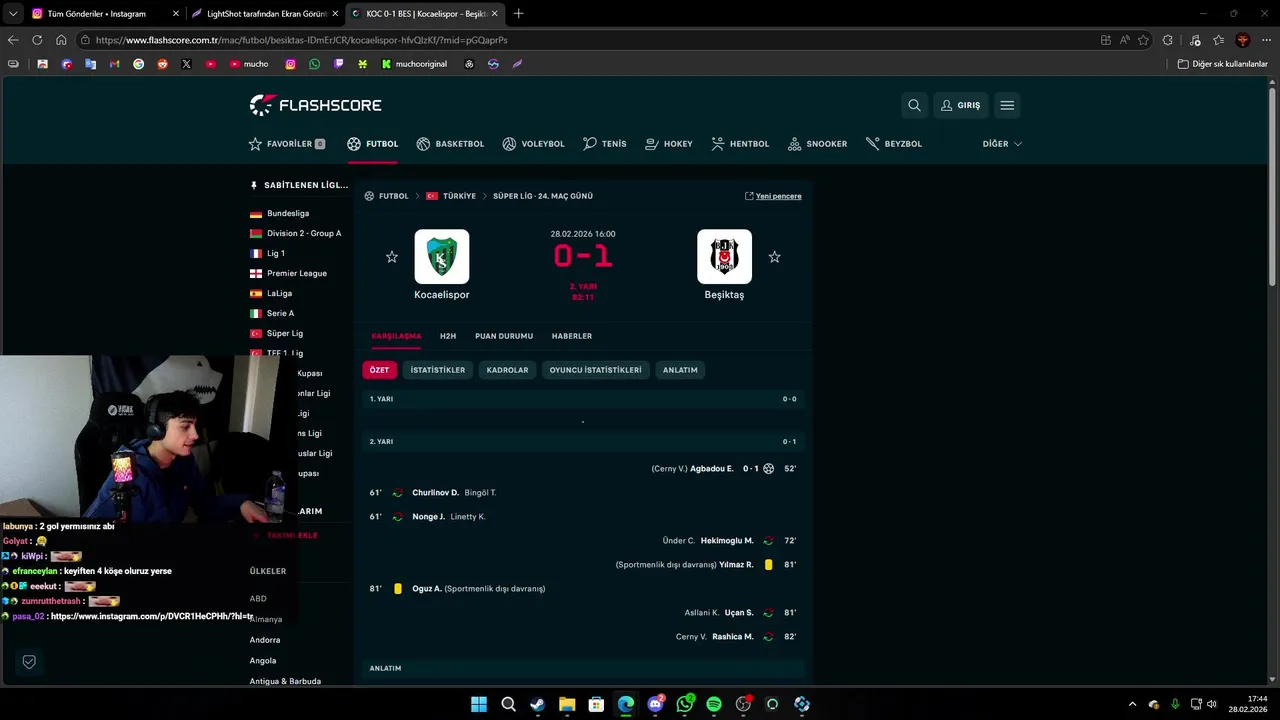Open Premier League in pinned leagues
This screenshot has width=1280, height=720.
point(296,273)
